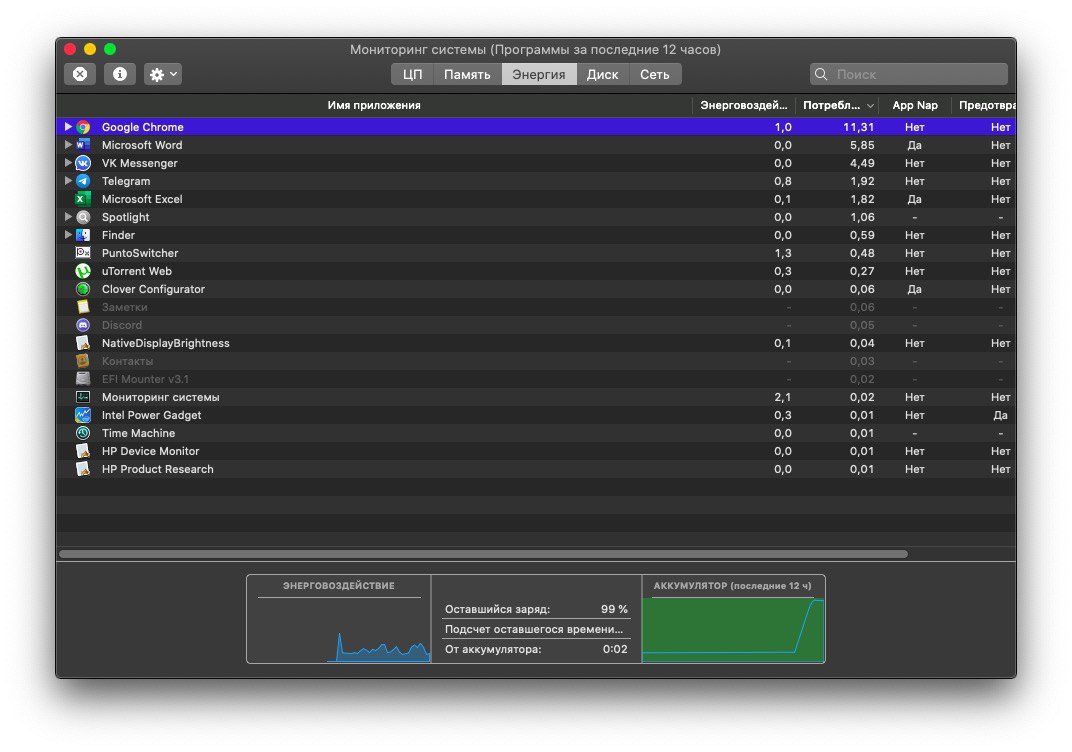Image resolution: width=1072 pixels, height=752 pixels.
Task: Open the process info (i) button
Action: coord(120,74)
